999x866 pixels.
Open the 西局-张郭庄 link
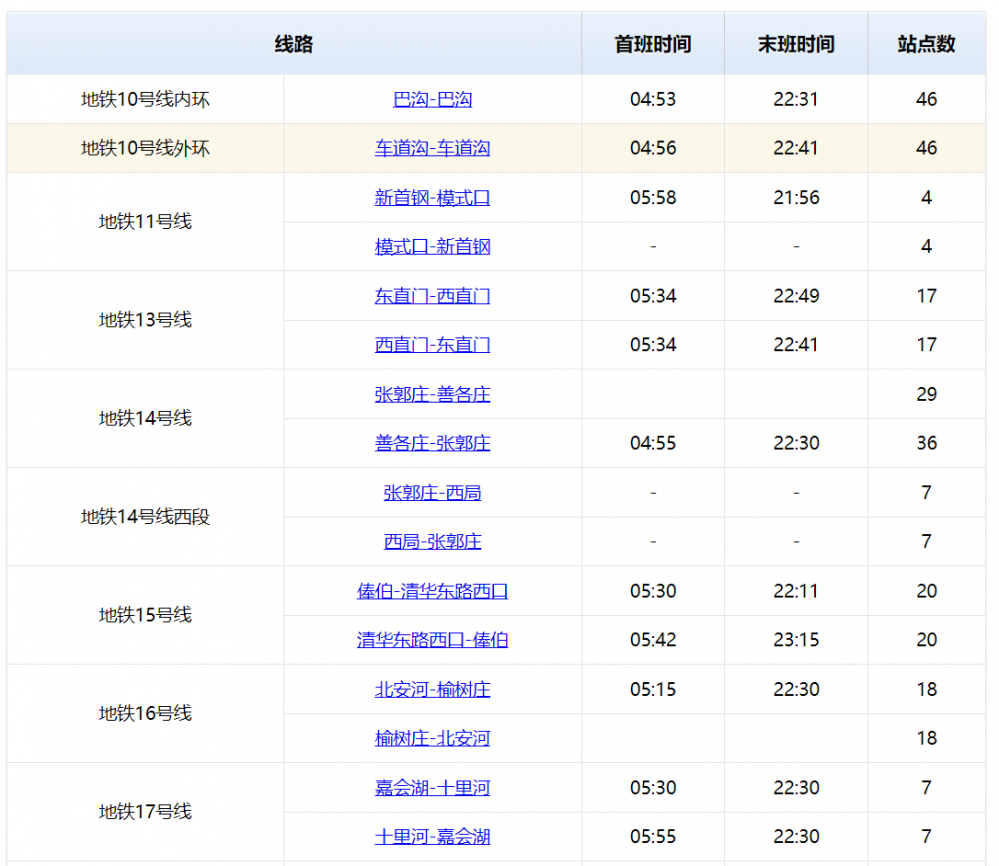click(432, 542)
